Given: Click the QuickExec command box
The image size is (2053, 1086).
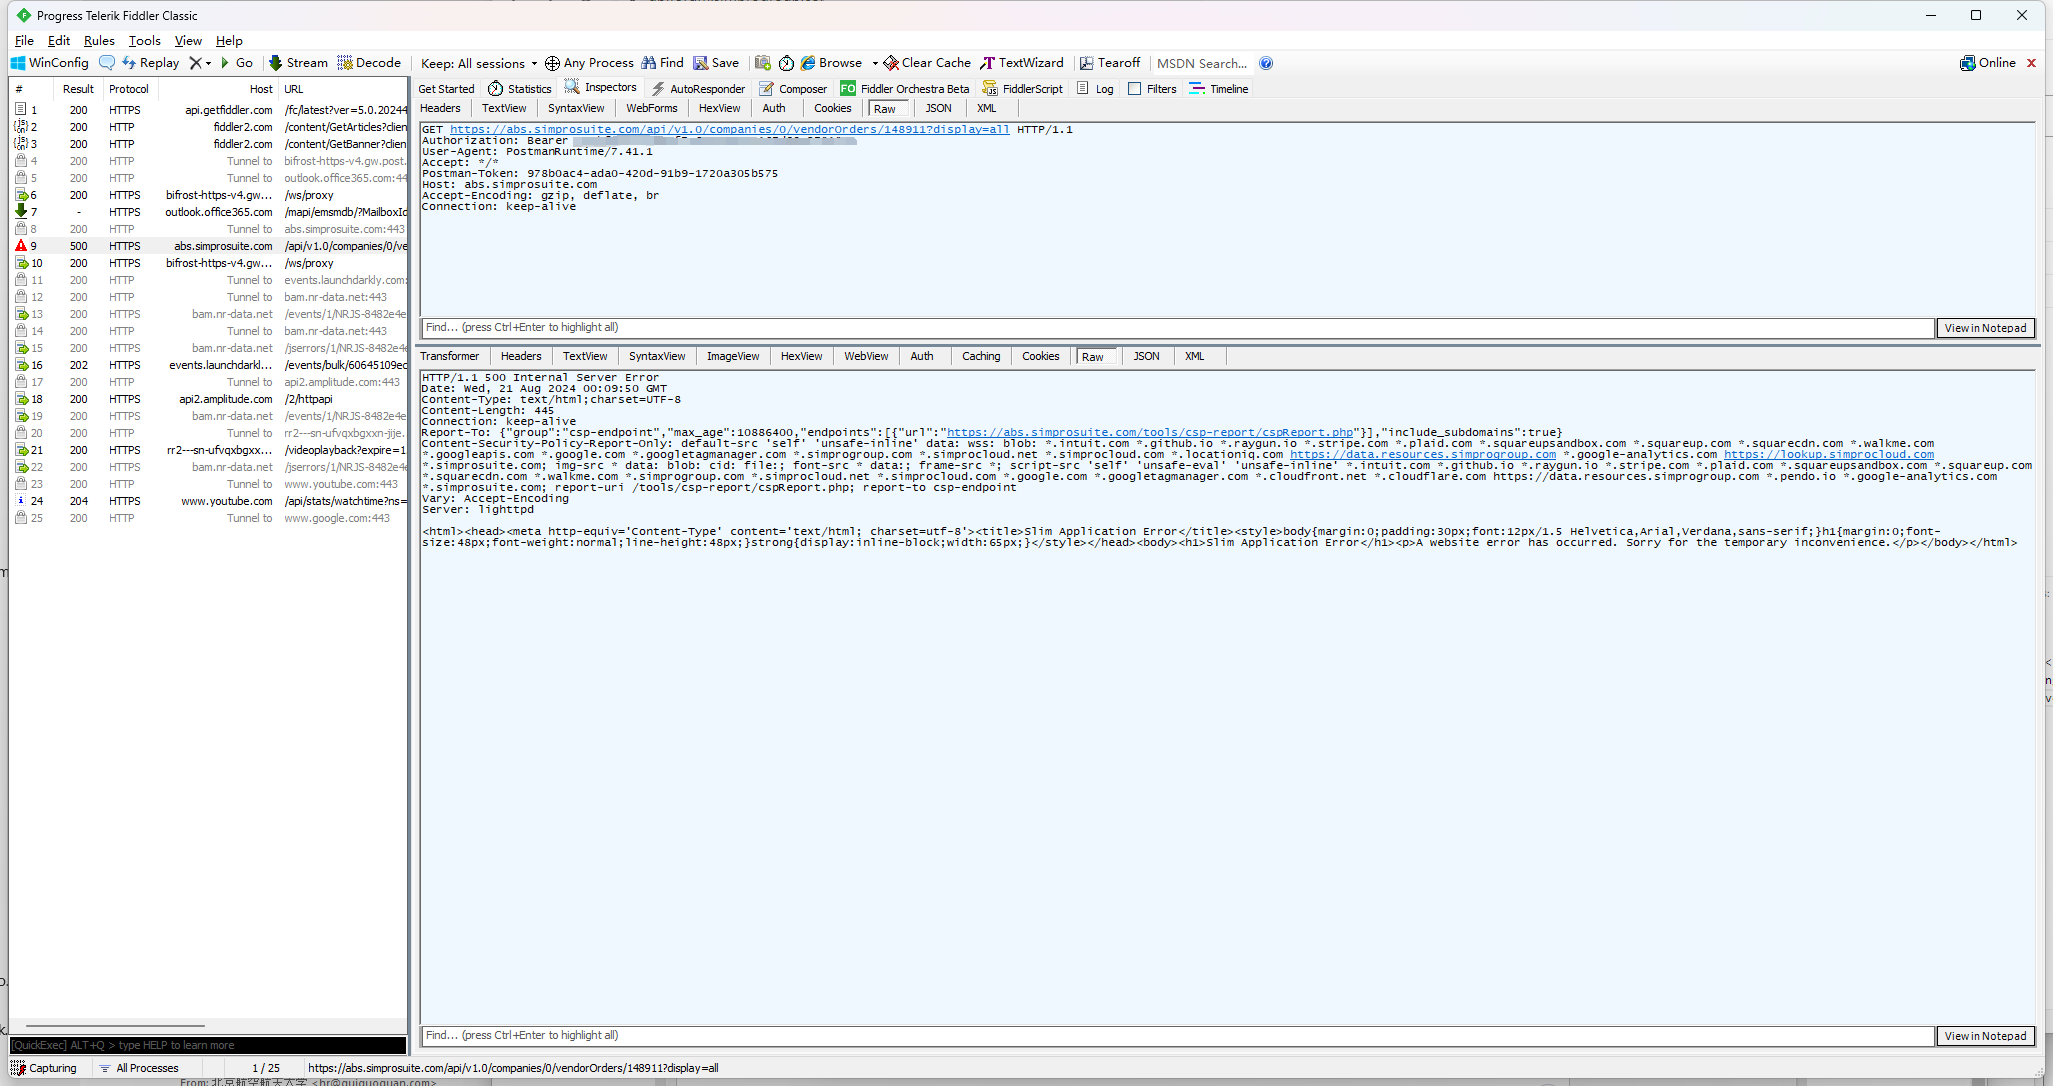Looking at the screenshot, I should pyautogui.click(x=208, y=1045).
